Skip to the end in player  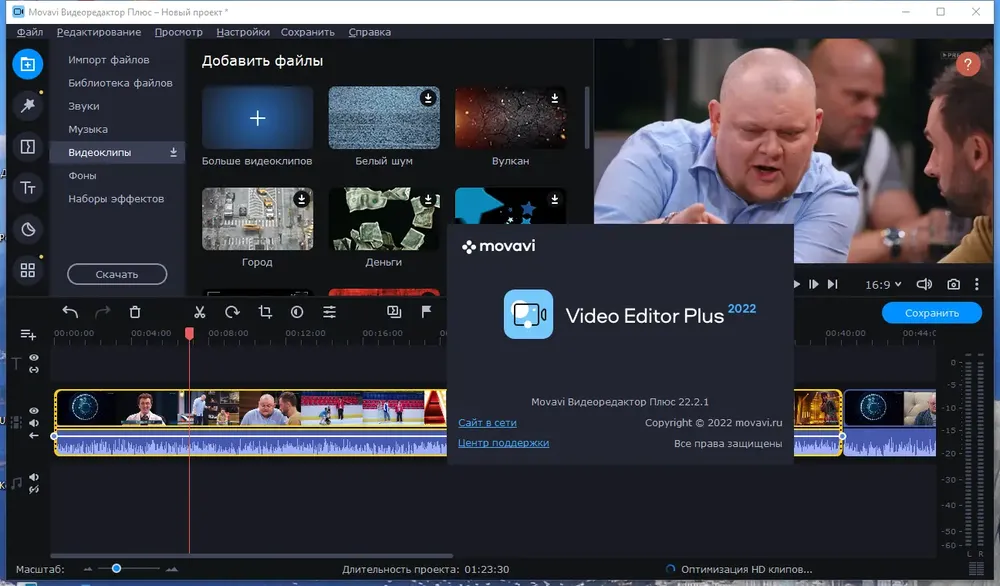click(832, 284)
